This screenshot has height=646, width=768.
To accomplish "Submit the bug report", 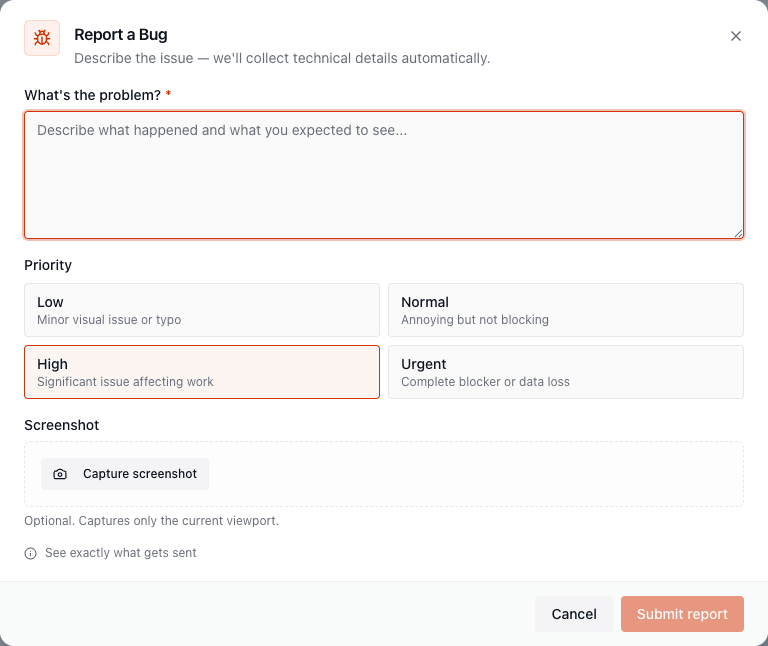I will (682, 614).
